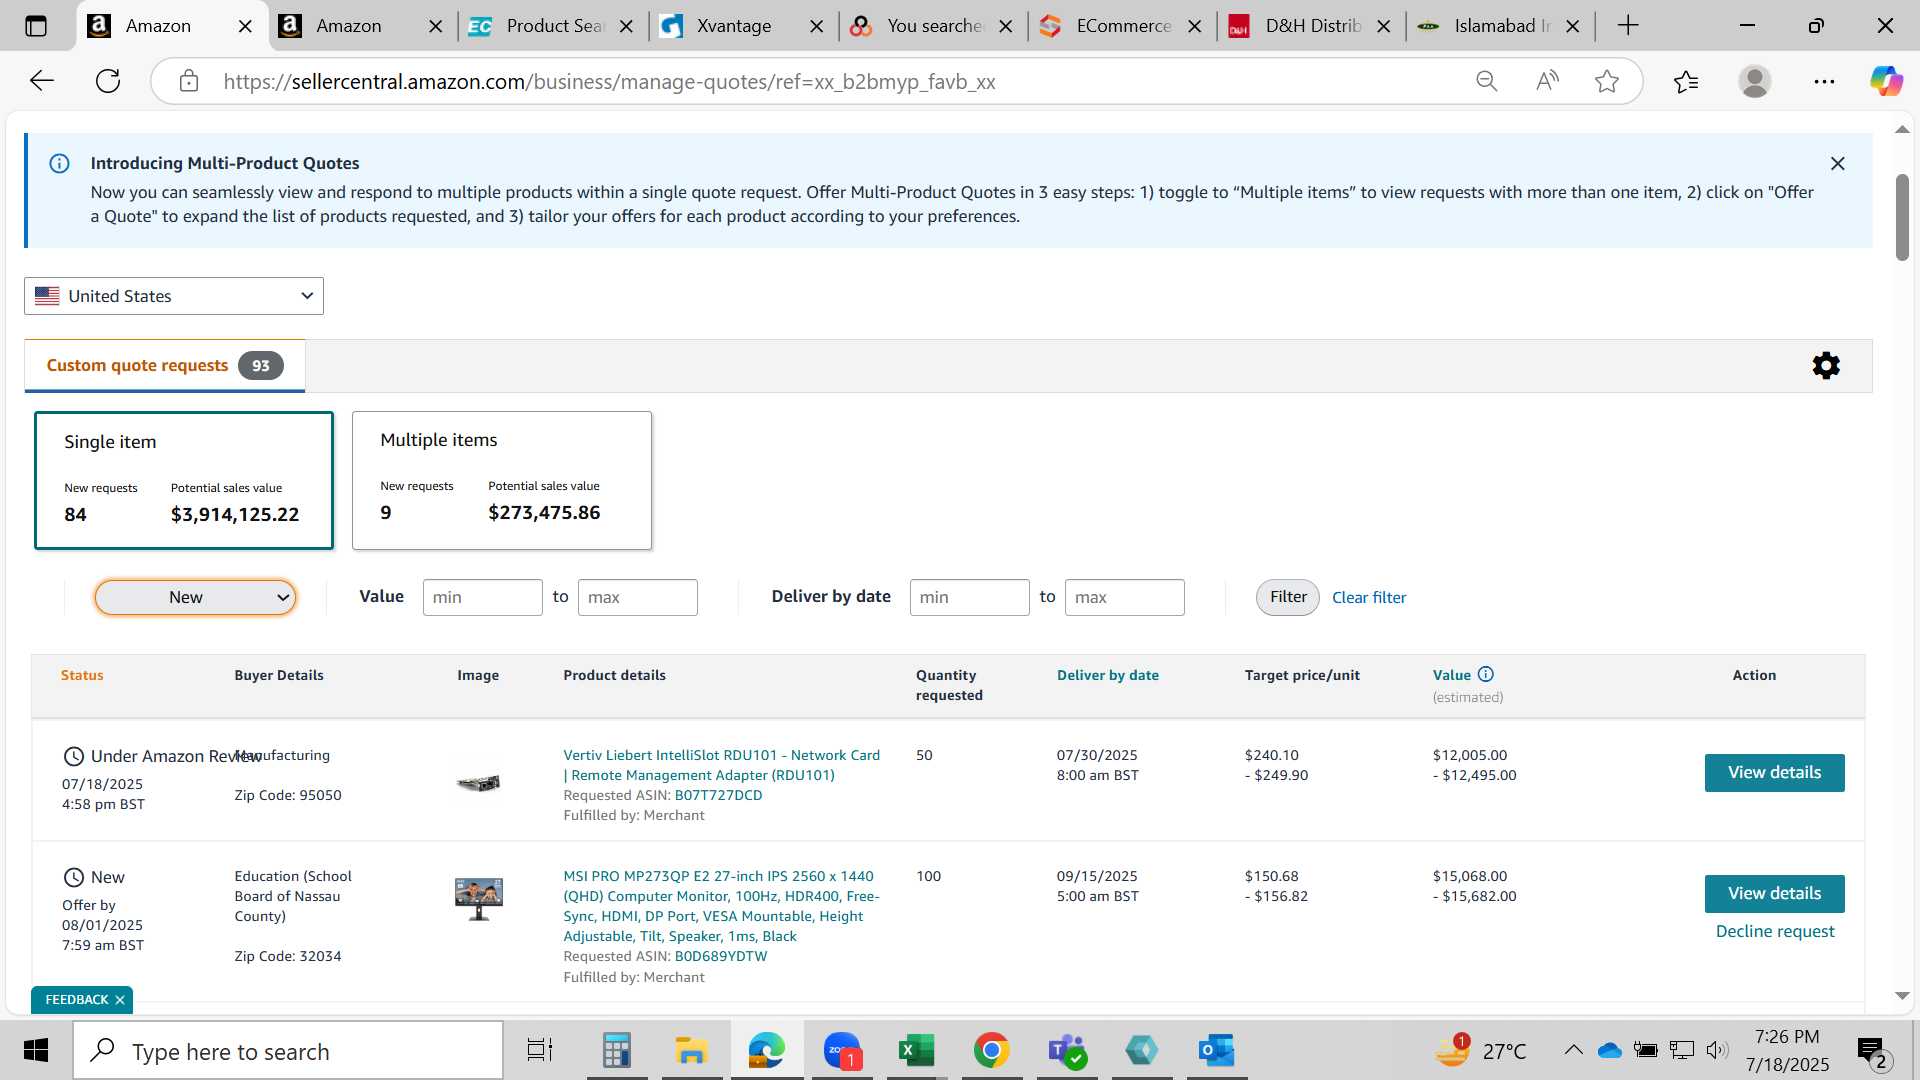This screenshot has width=1920, height=1080.
Task: Open the United States marketplace dropdown
Action: (174, 296)
